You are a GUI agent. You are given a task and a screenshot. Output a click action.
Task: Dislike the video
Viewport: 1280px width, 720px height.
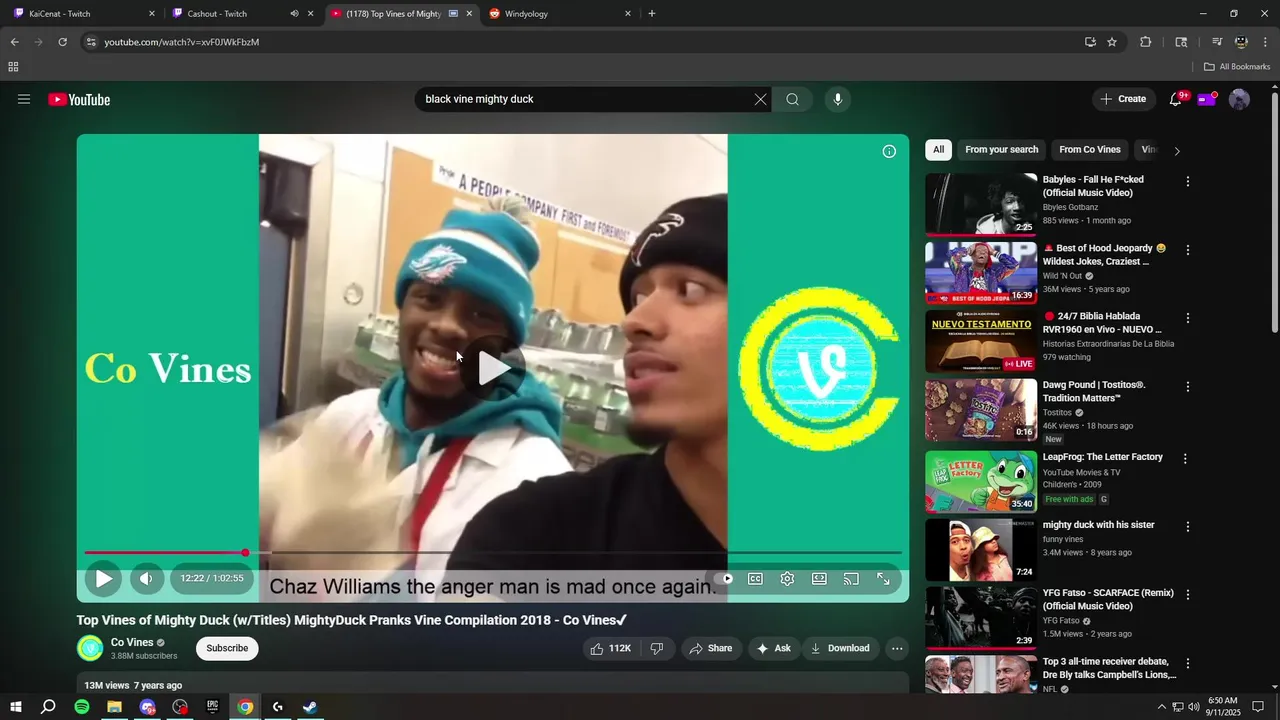click(657, 648)
